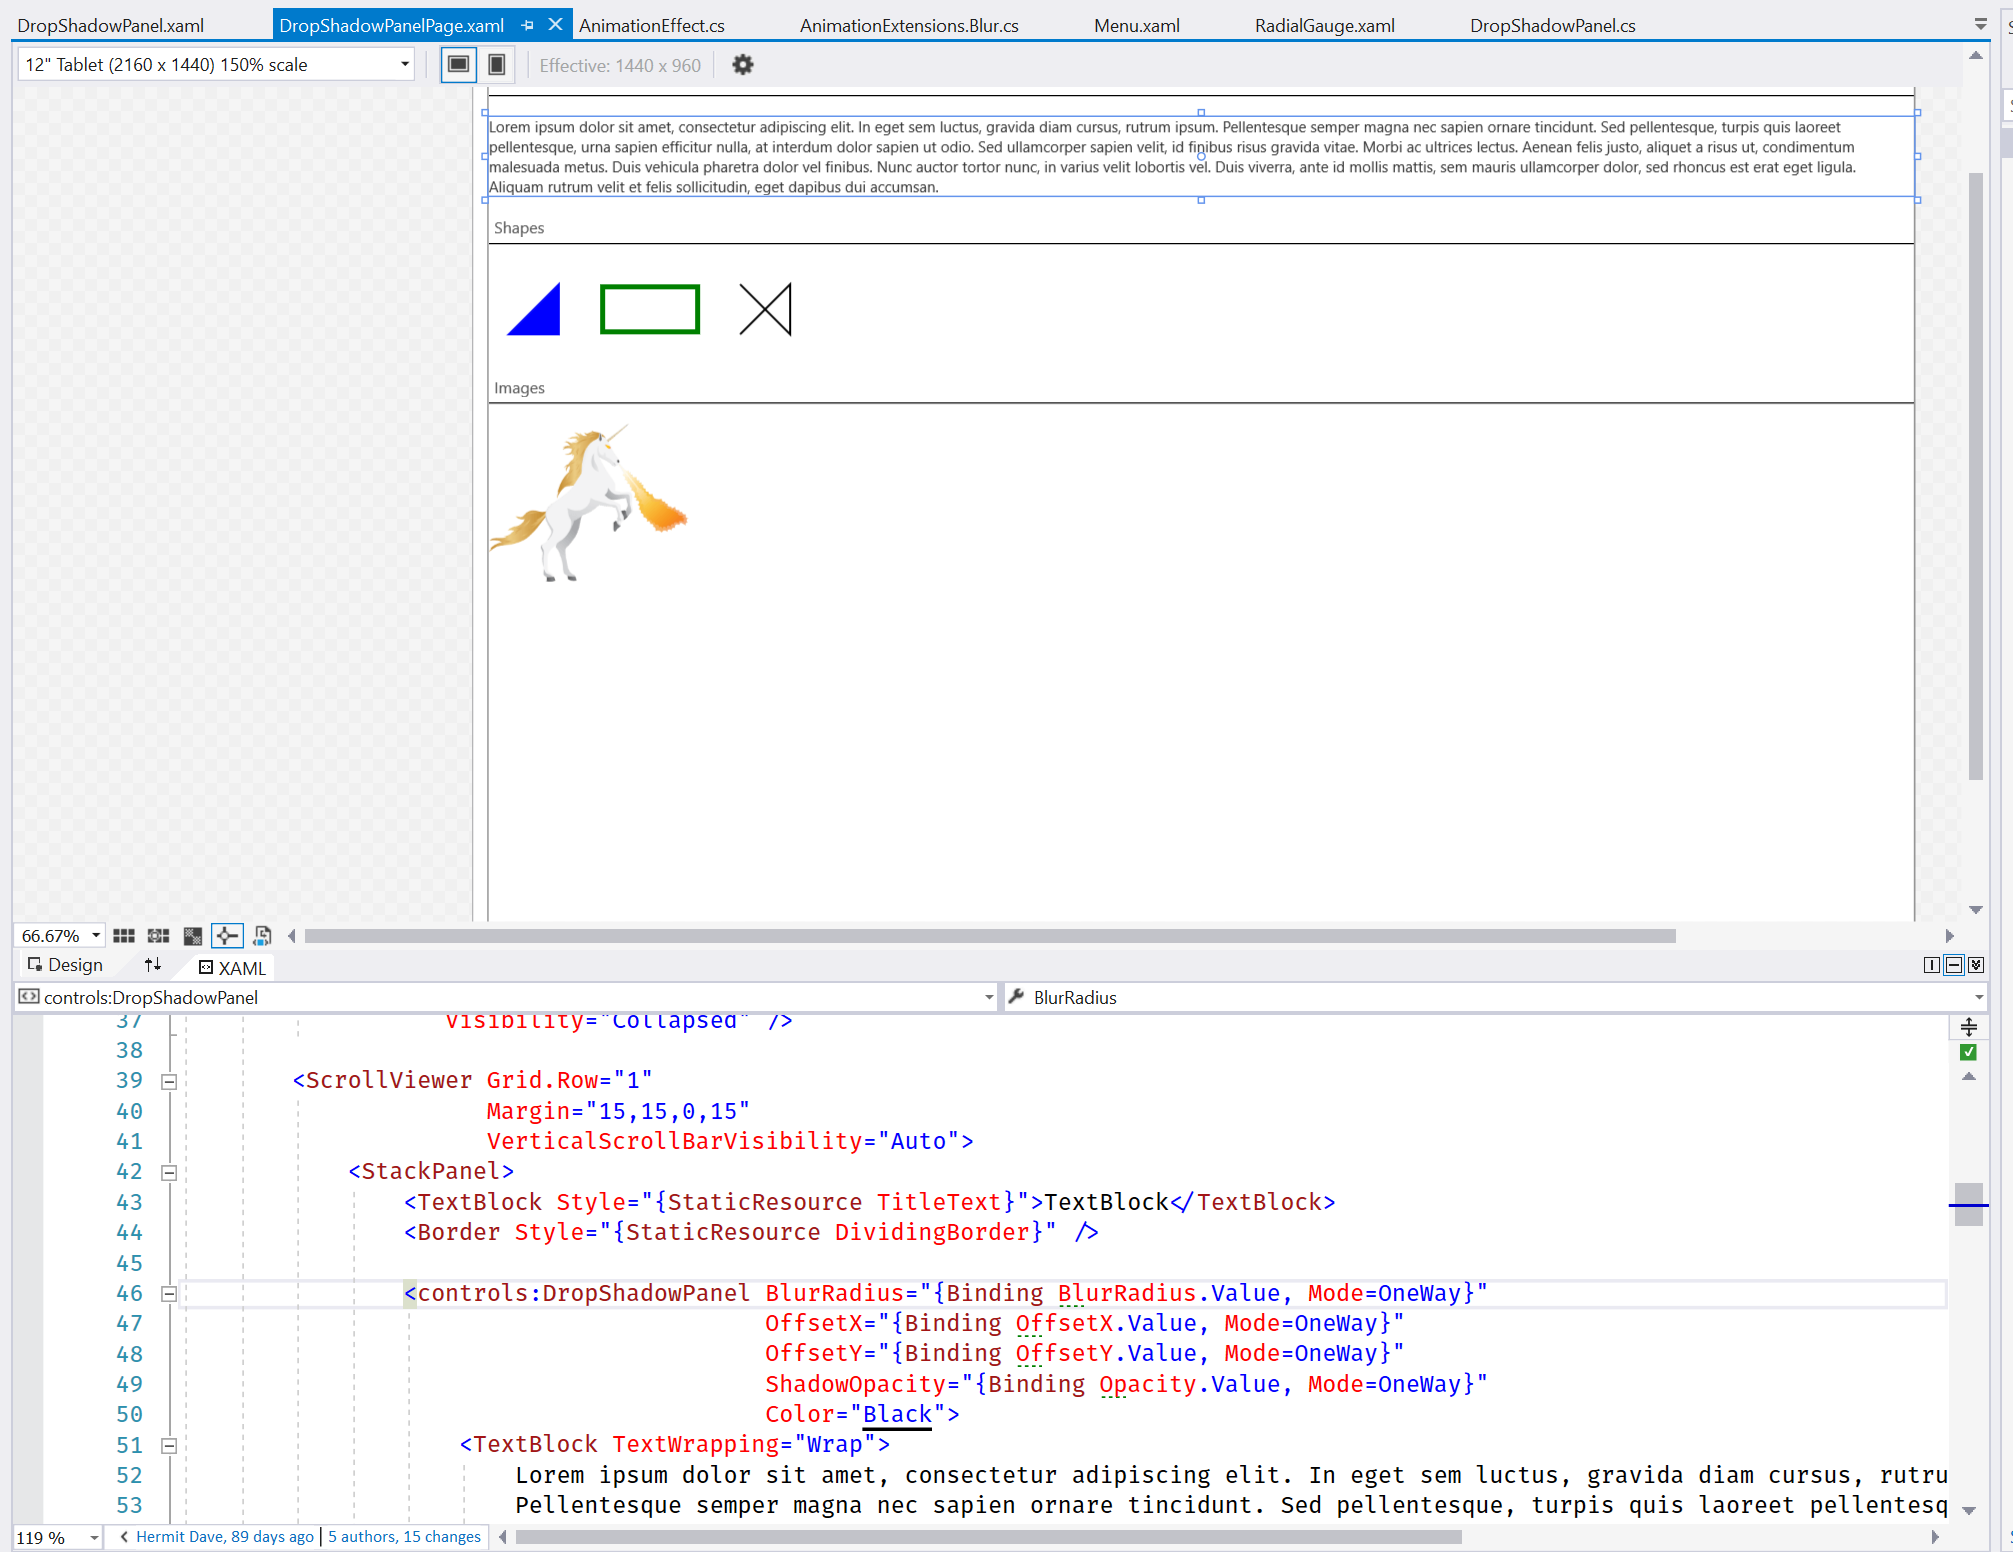
Task: Click the collapse pane double-chevron icon
Action: 1976,965
